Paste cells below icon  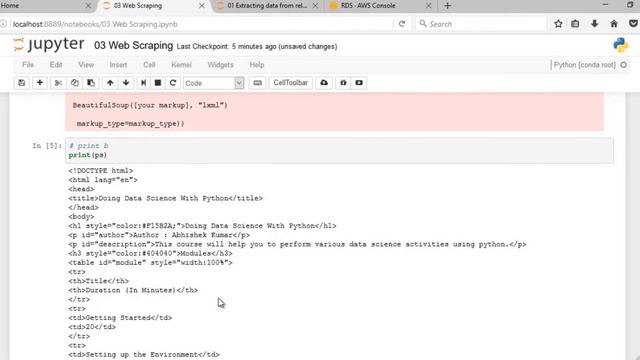(x=91, y=83)
